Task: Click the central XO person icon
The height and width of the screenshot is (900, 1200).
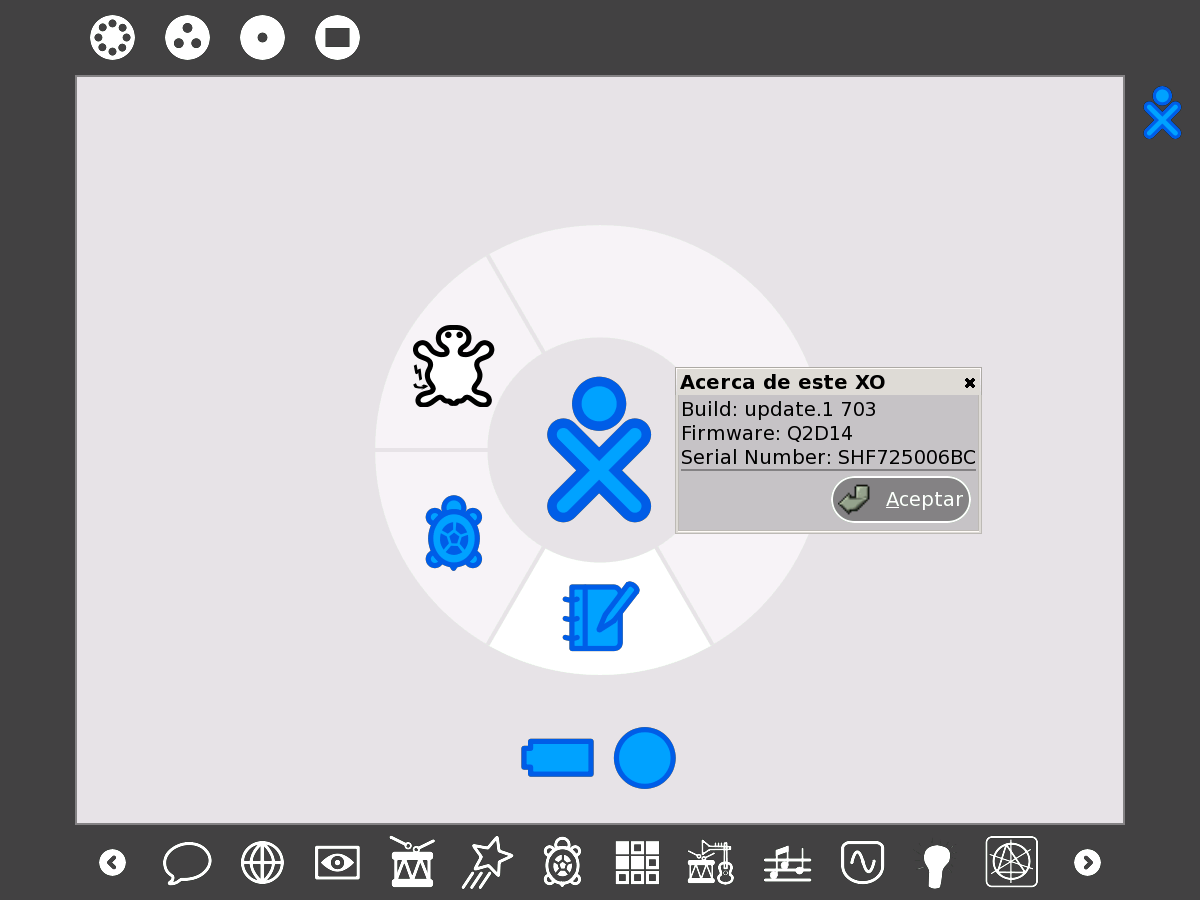Action: pyautogui.click(x=599, y=449)
